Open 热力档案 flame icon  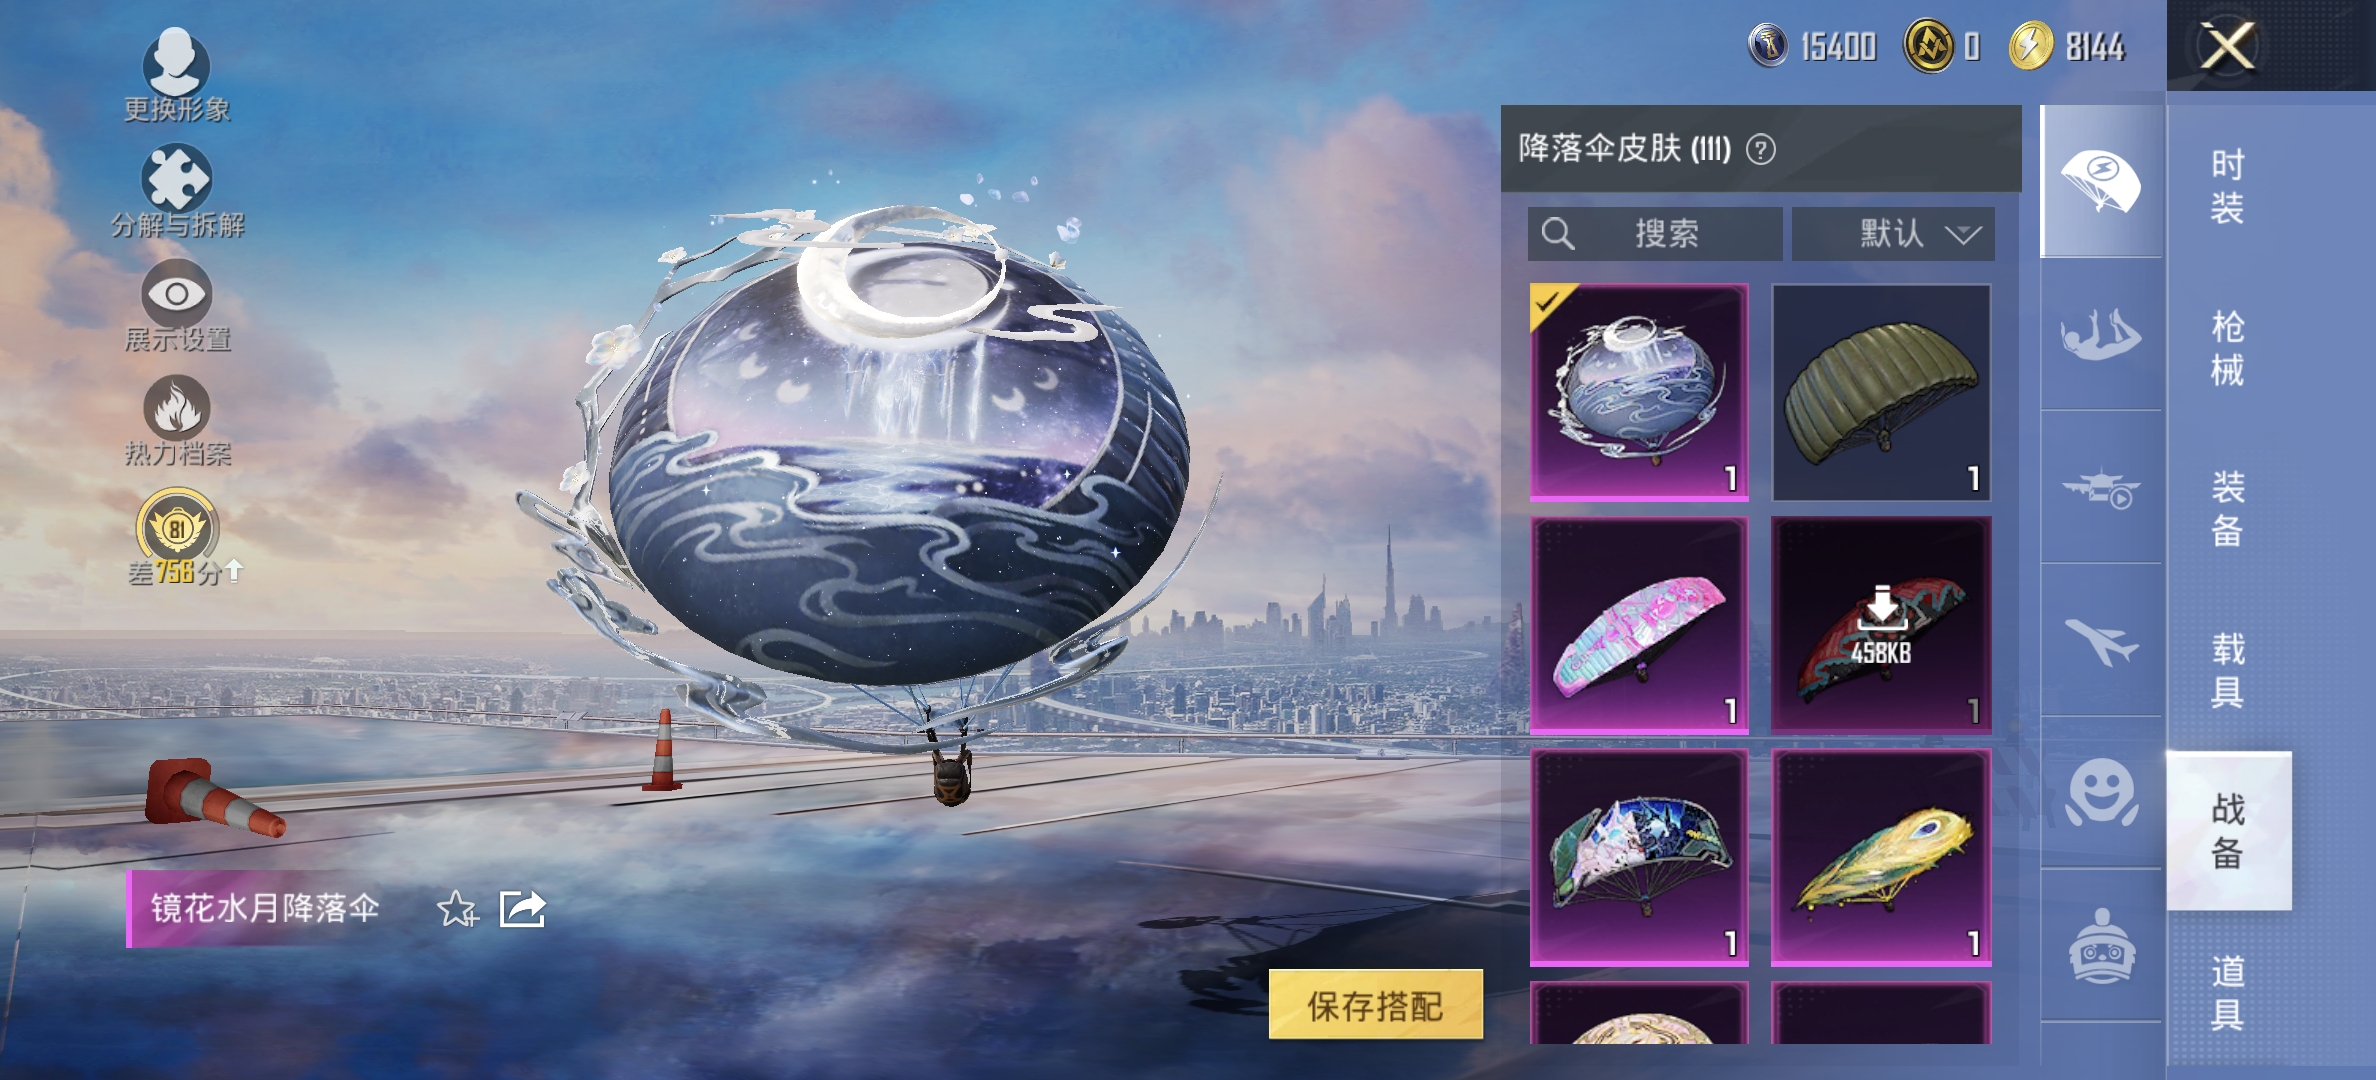click(x=176, y=408)
